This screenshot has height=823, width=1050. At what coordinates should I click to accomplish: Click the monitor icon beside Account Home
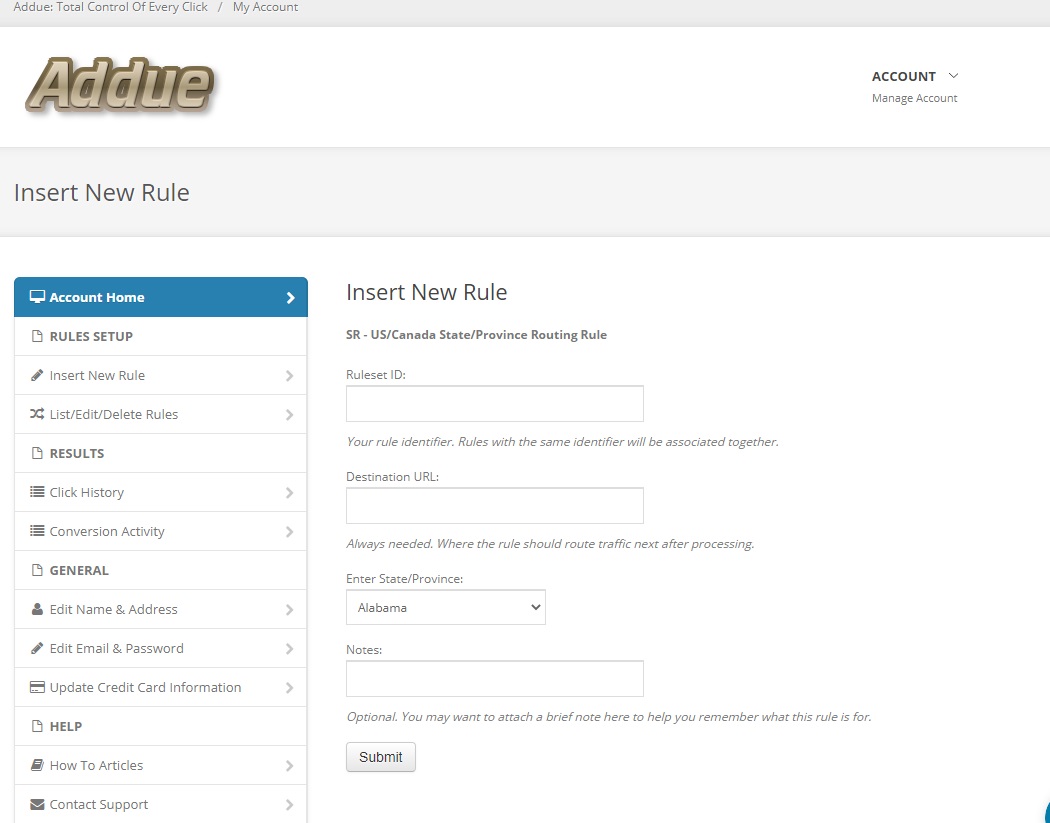[x=38, y=297]
